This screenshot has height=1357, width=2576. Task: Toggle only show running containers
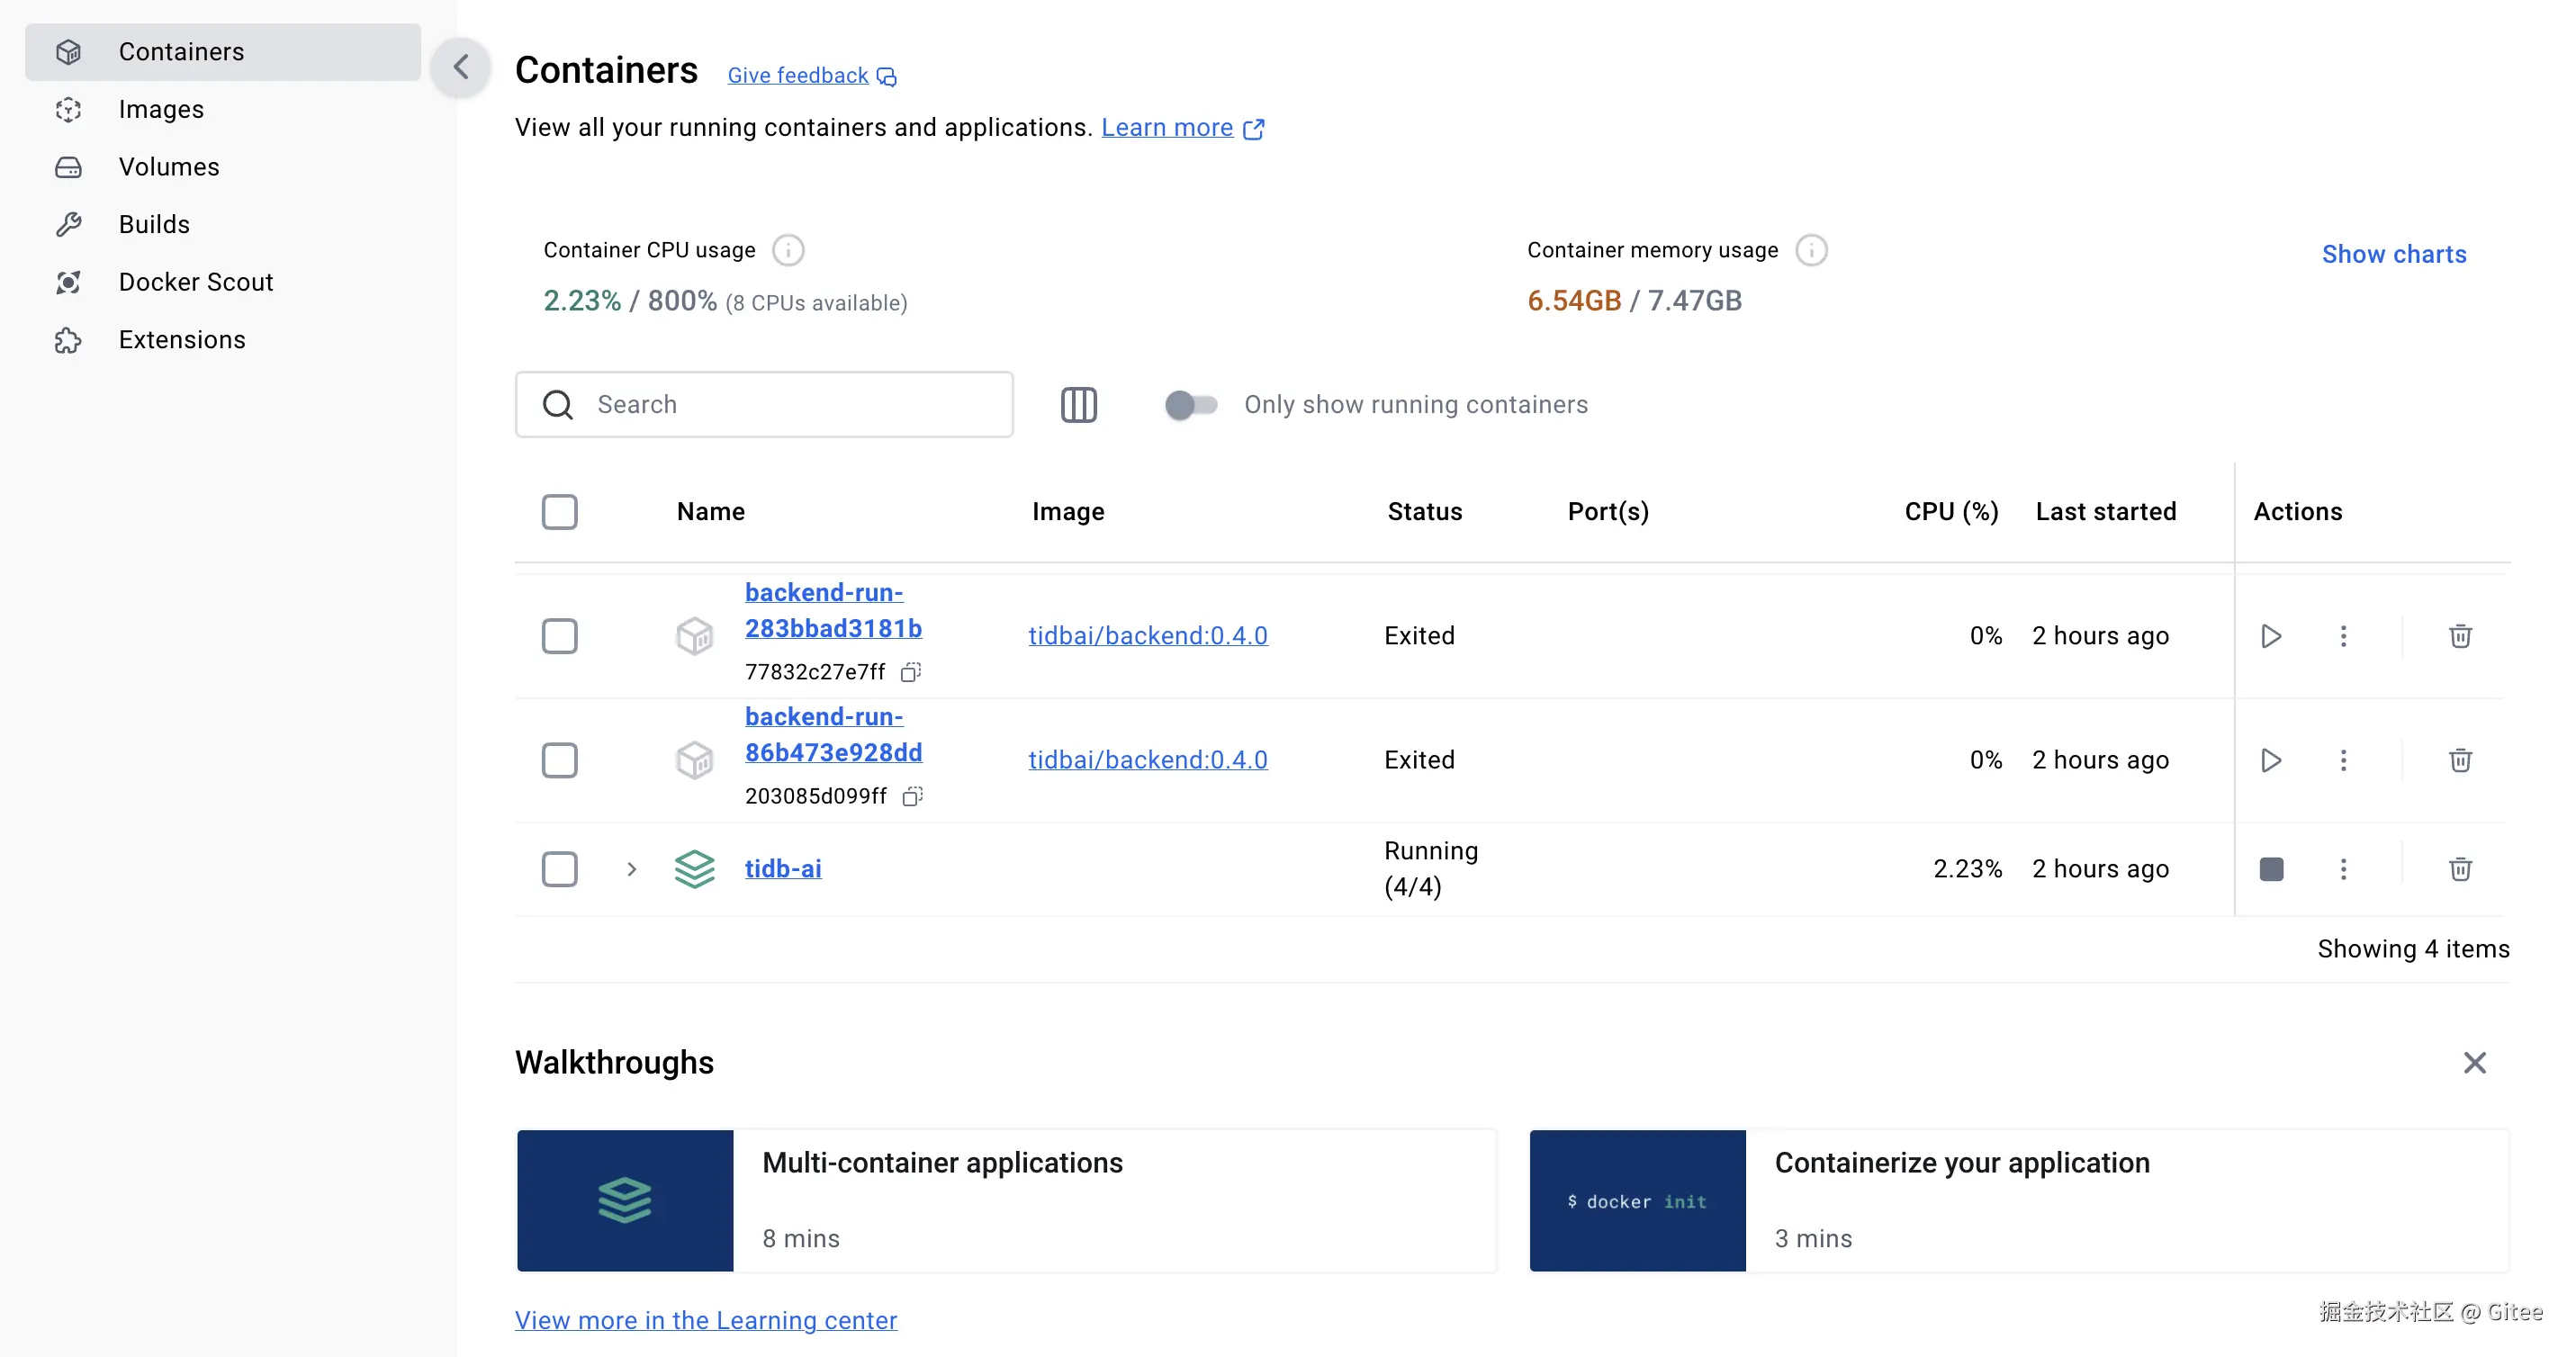pos(1190,405)
